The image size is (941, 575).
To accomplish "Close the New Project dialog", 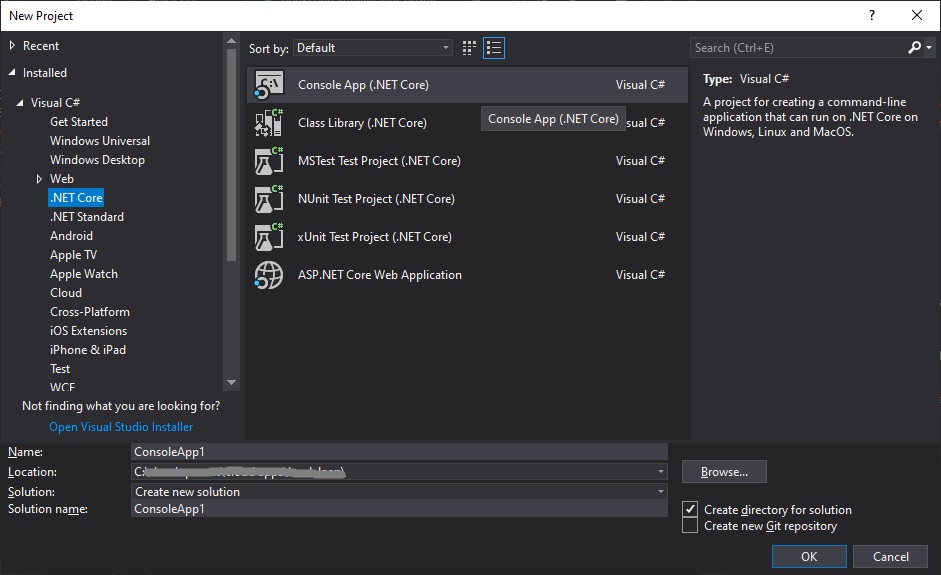I will pyautogui.click(x=917, y=16).
